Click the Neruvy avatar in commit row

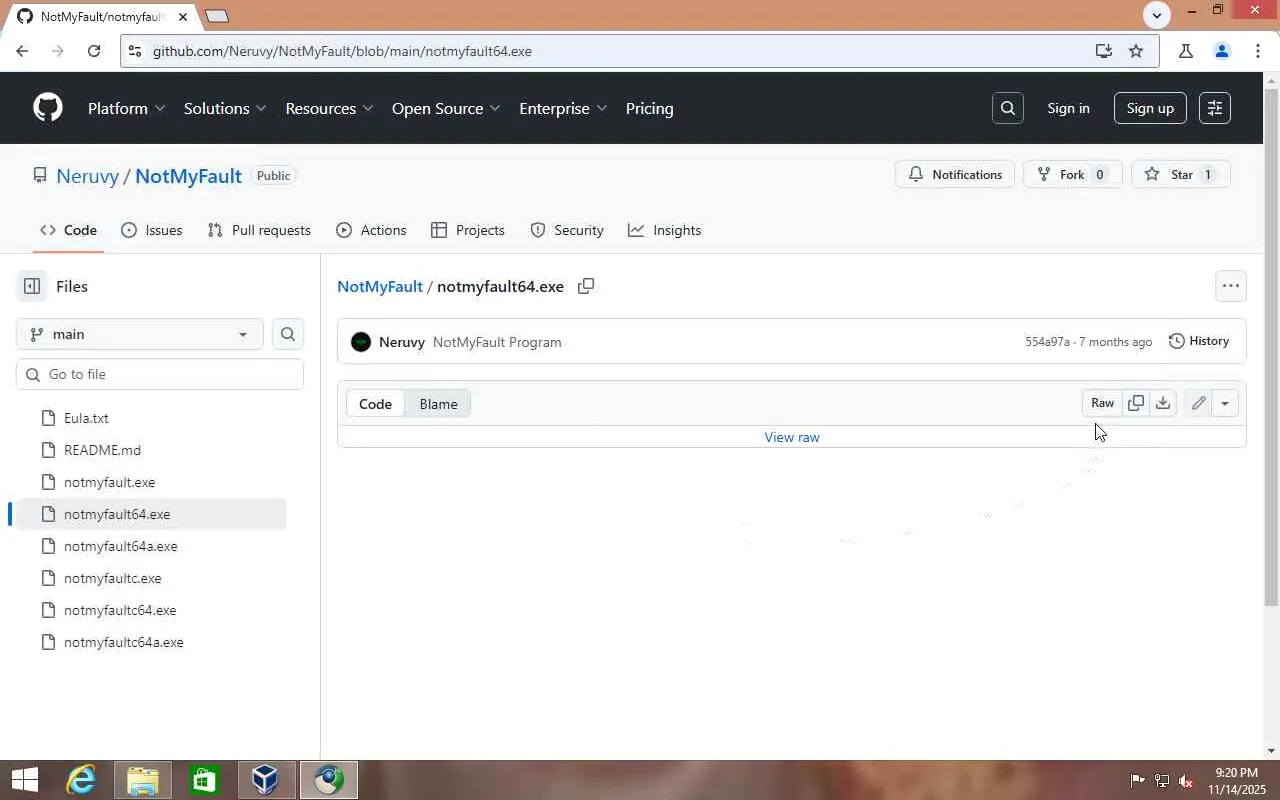point(361,342)
